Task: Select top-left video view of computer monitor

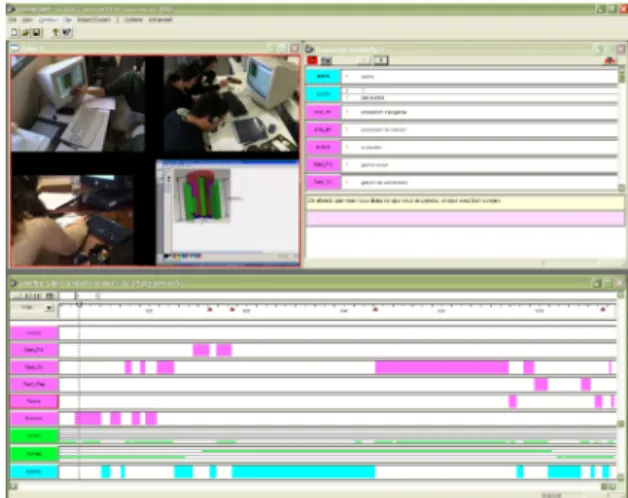Action: pos(78,104)
